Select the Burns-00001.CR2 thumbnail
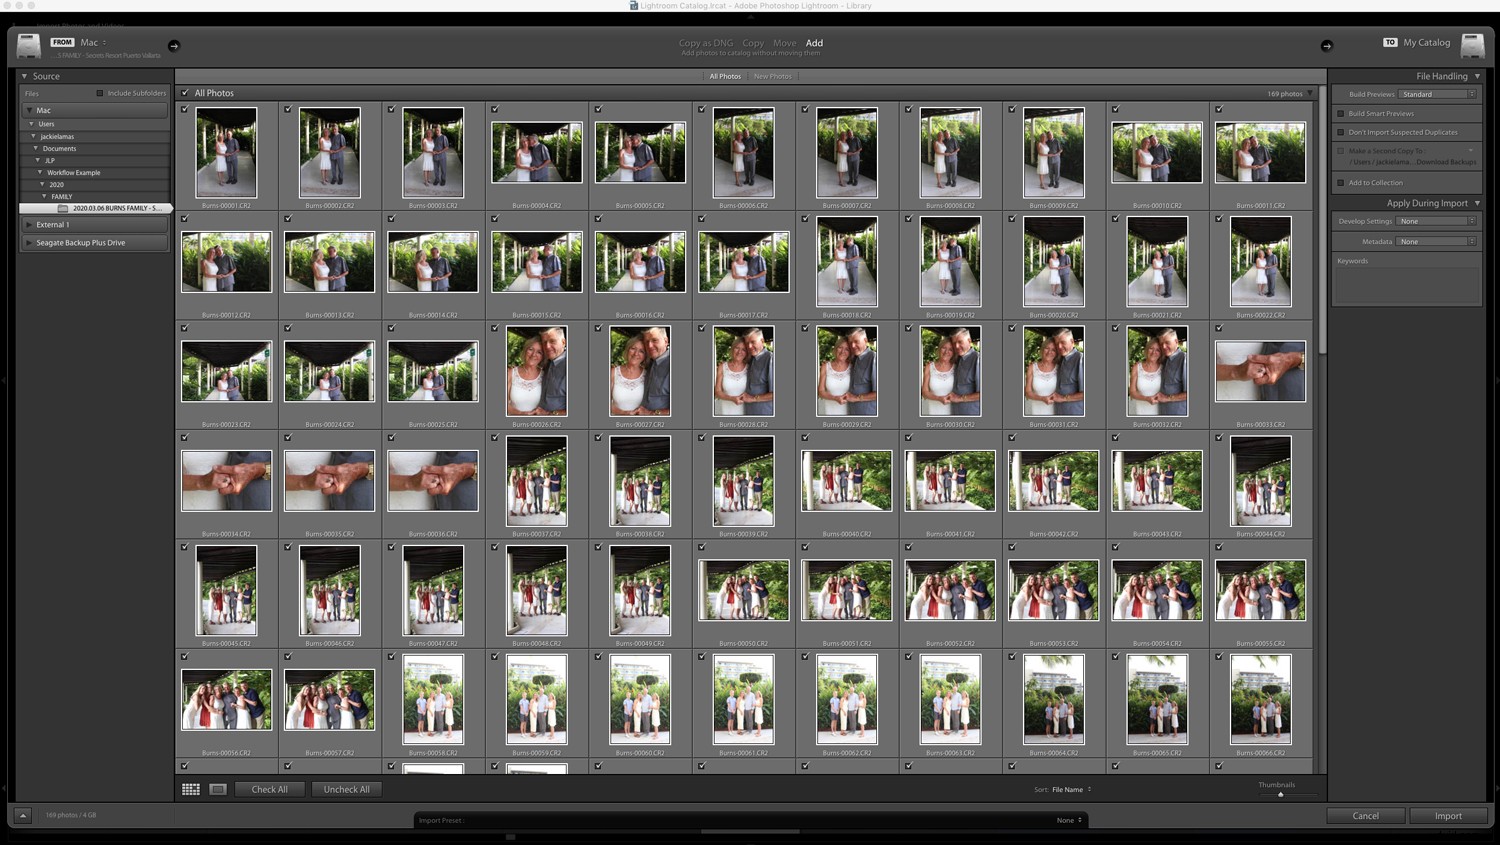Image resolution: width=1500 pixels, height=845 pixels. tap(227, 153)
